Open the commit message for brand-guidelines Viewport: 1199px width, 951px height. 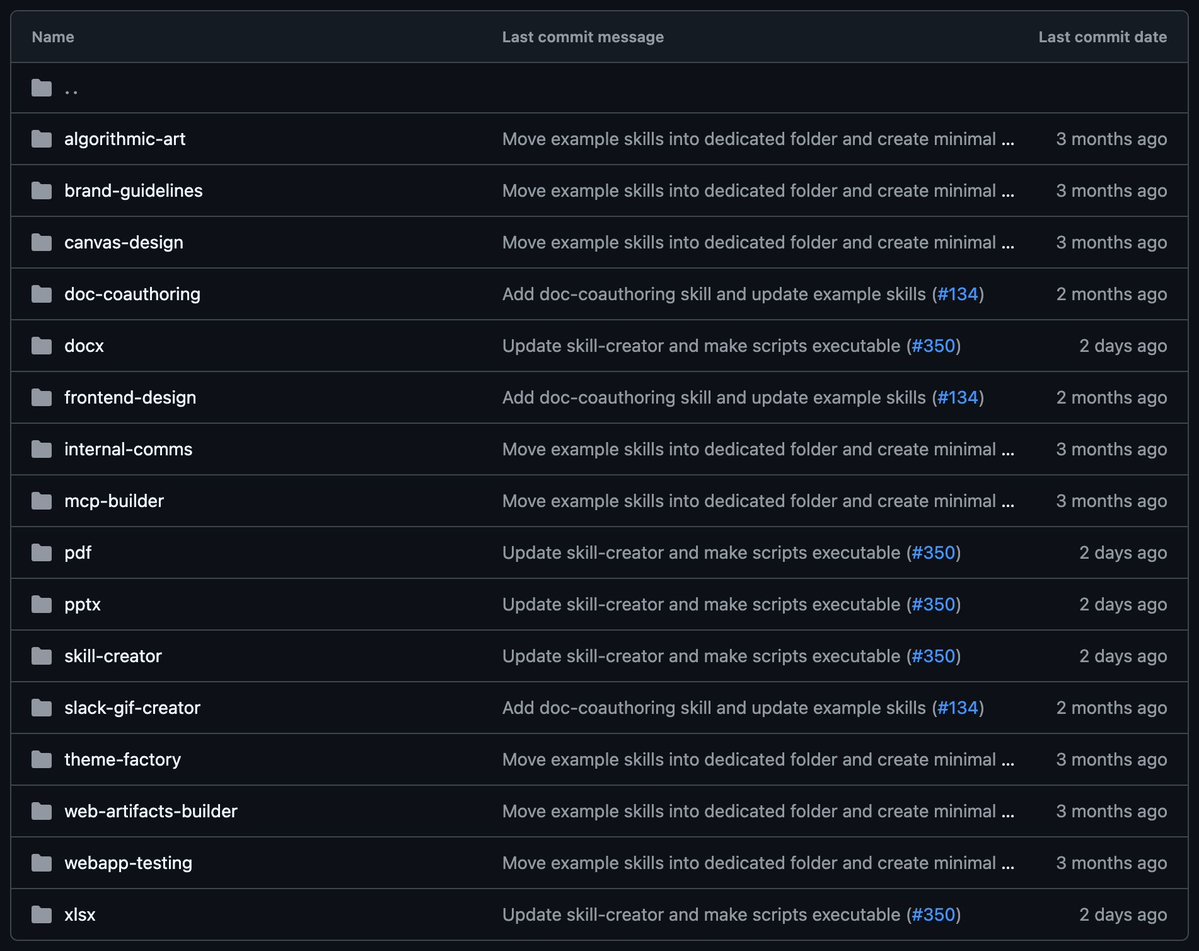click(x=749, y=190)
